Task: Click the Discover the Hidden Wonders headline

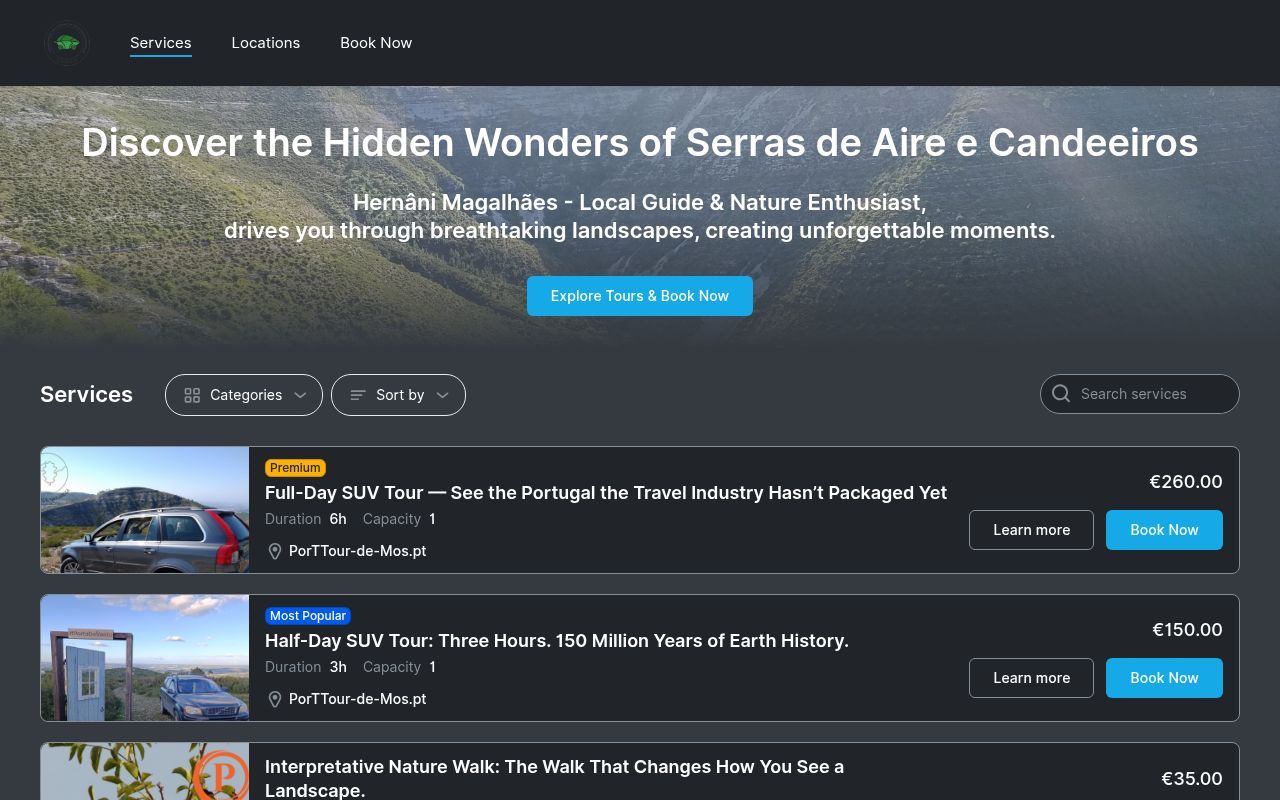Action: (640, 142)
